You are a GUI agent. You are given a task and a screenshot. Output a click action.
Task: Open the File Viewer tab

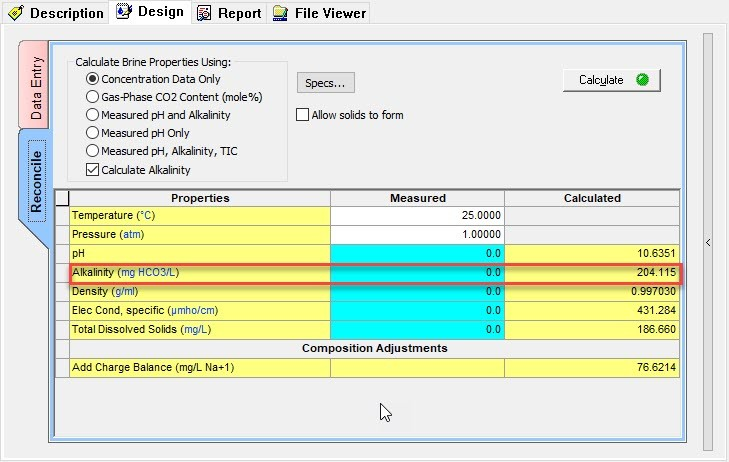tap(319, 13)
